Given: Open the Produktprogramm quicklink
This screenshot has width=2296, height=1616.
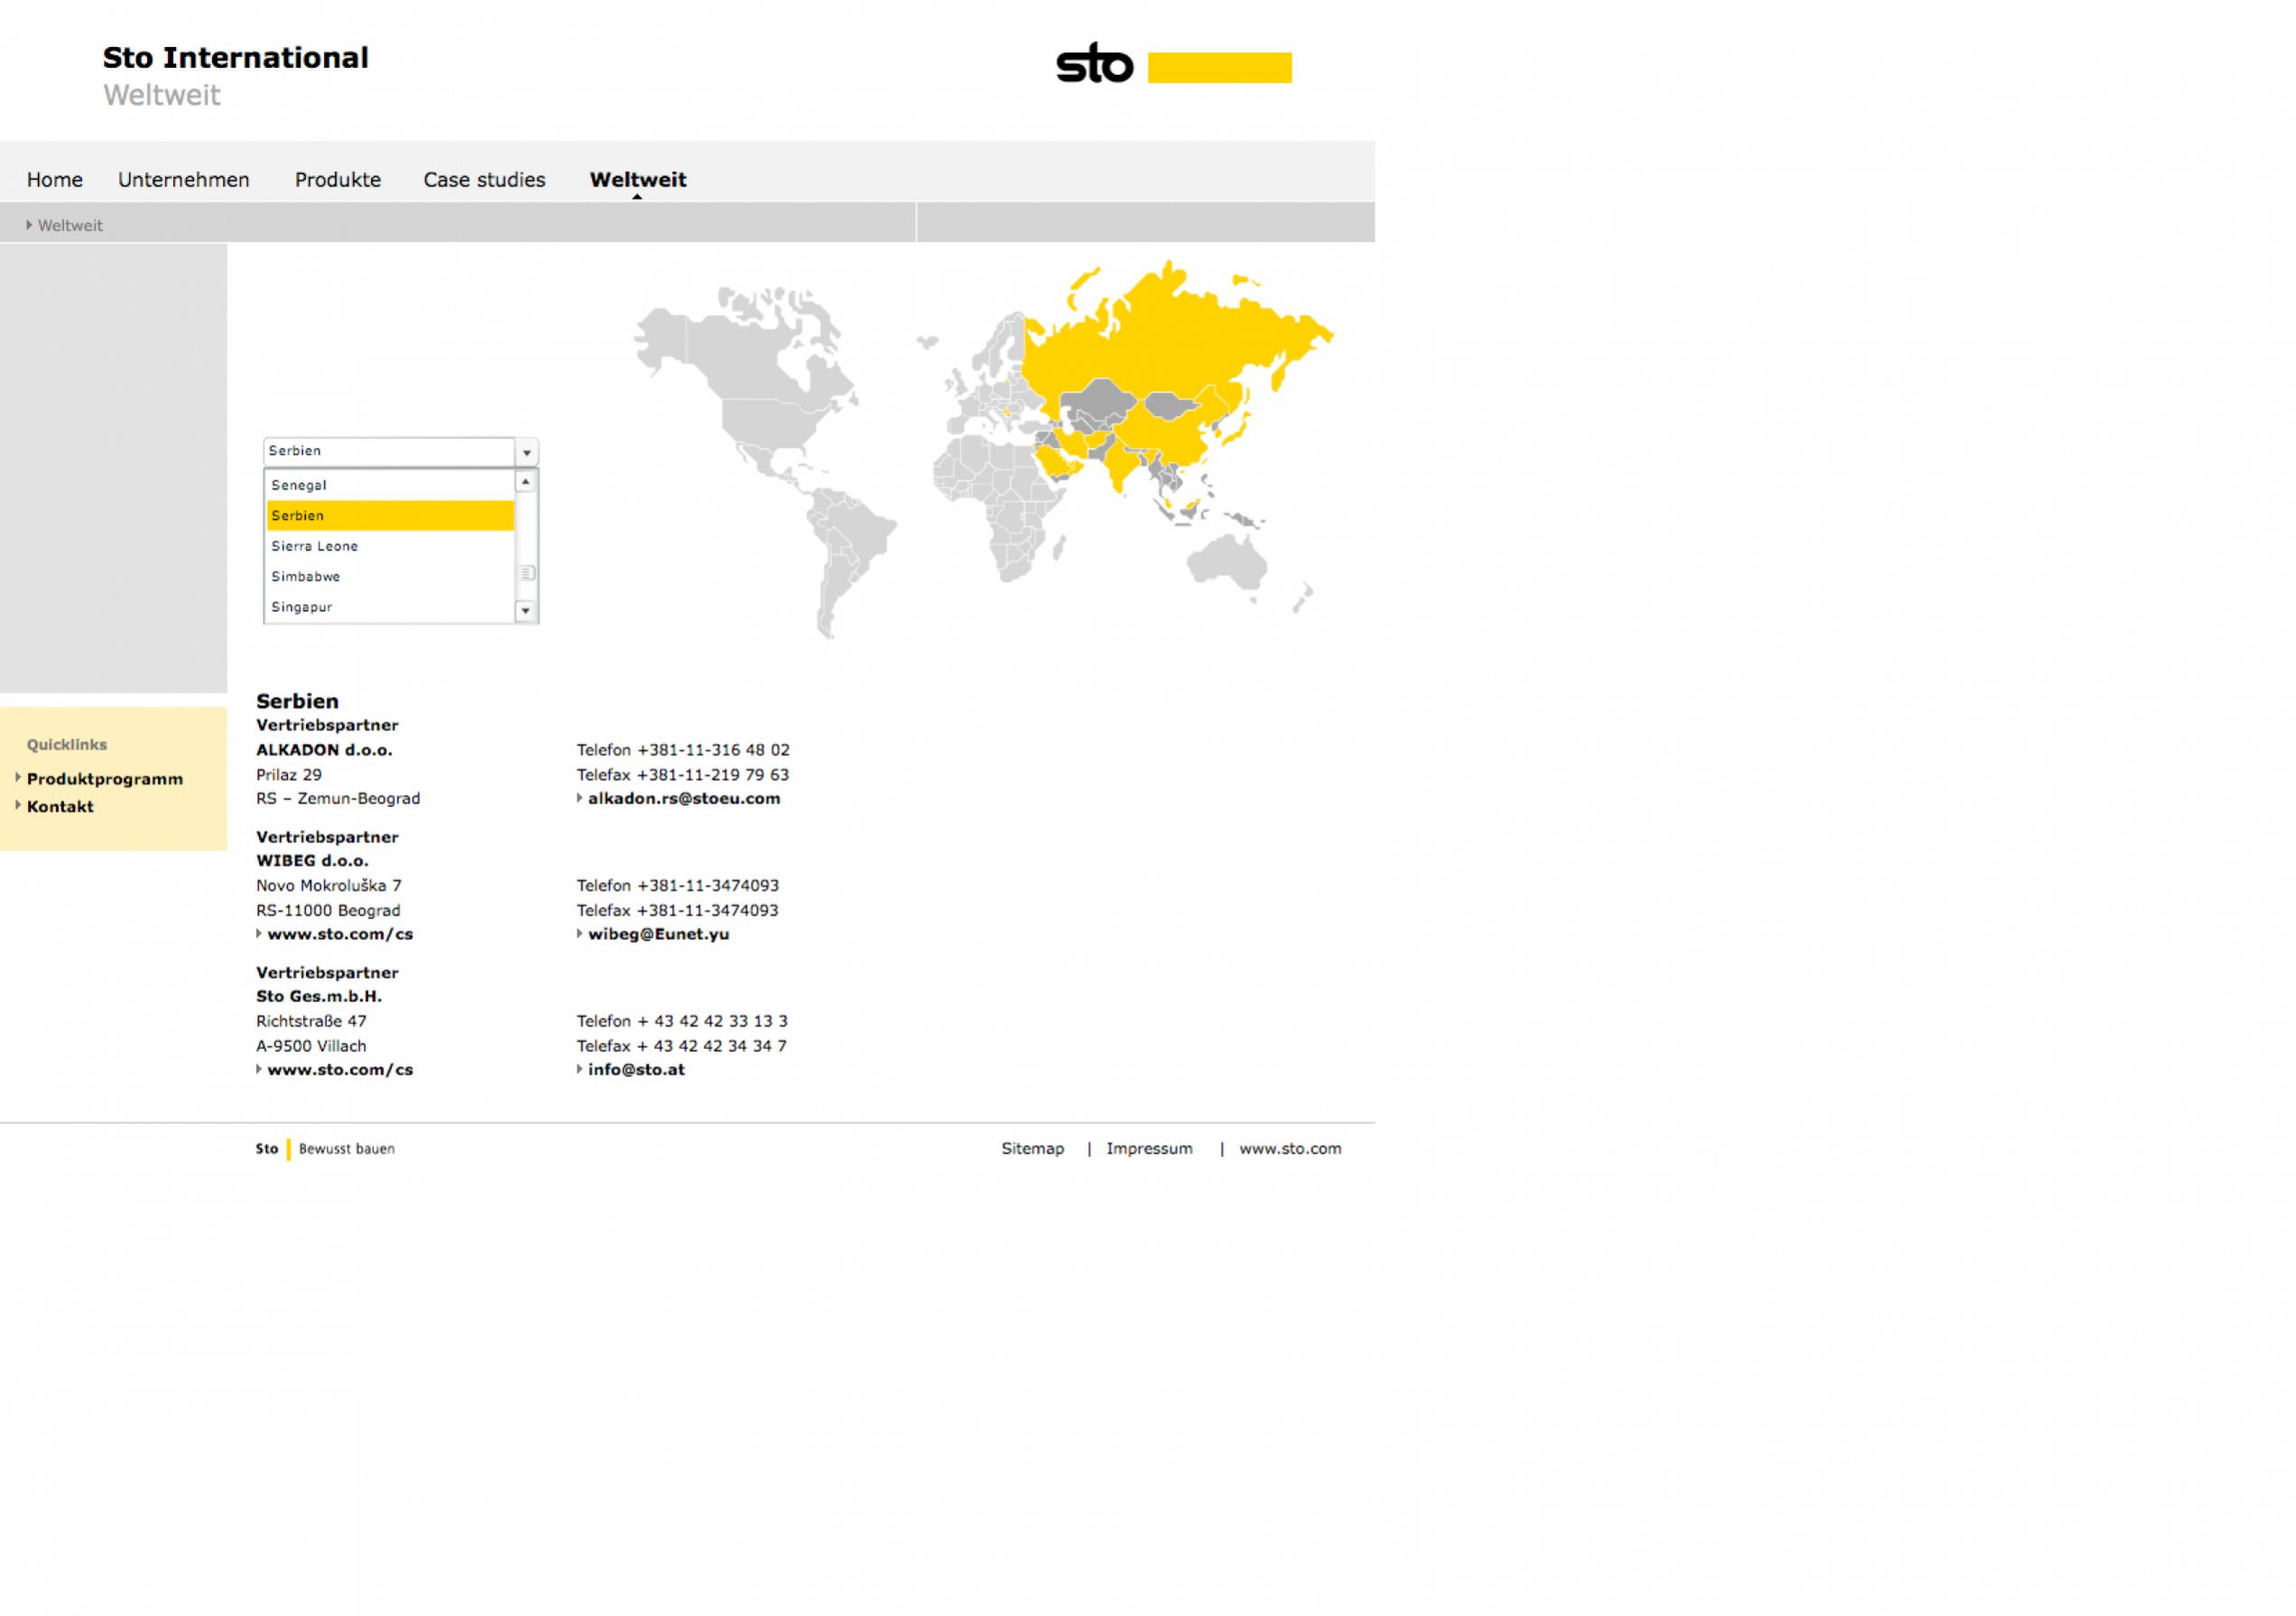Looking at the screenshot, I should click(x=105, y=779).
